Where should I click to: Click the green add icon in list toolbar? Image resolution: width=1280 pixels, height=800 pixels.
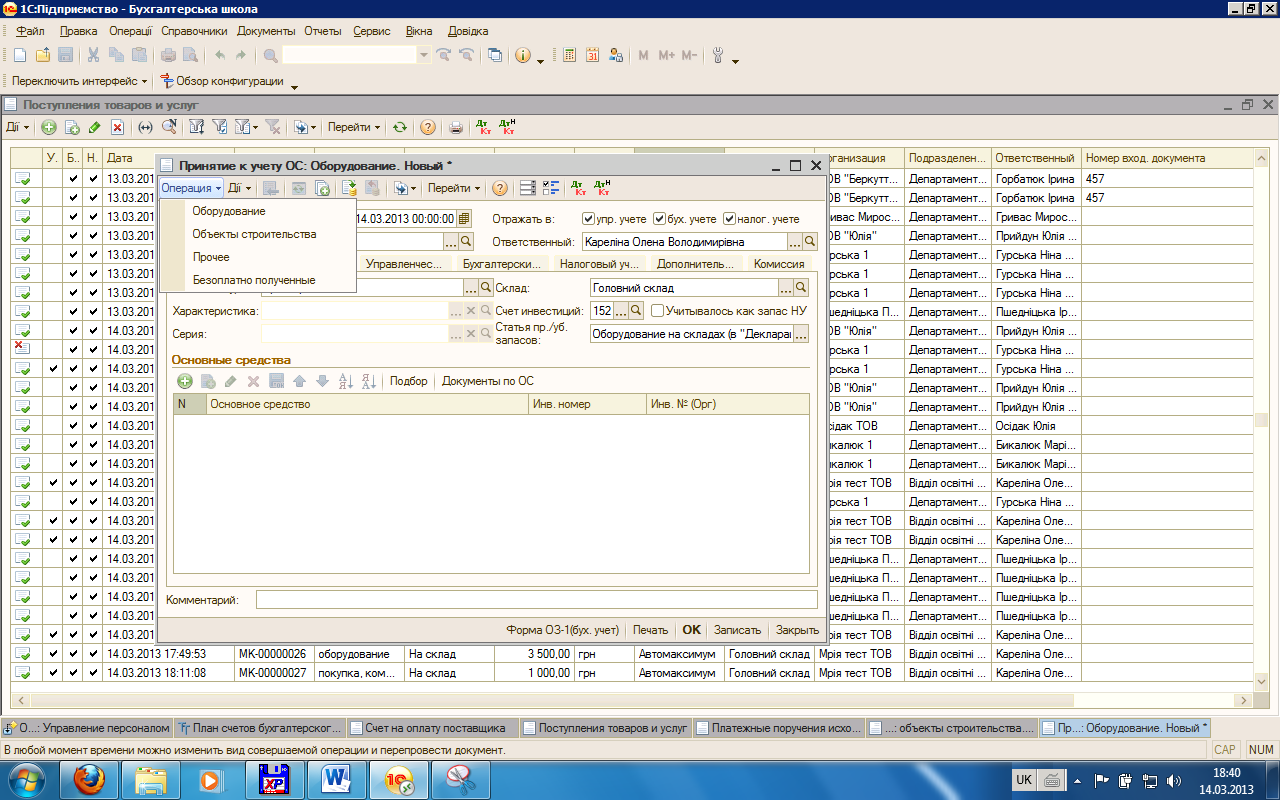(49, 127)
